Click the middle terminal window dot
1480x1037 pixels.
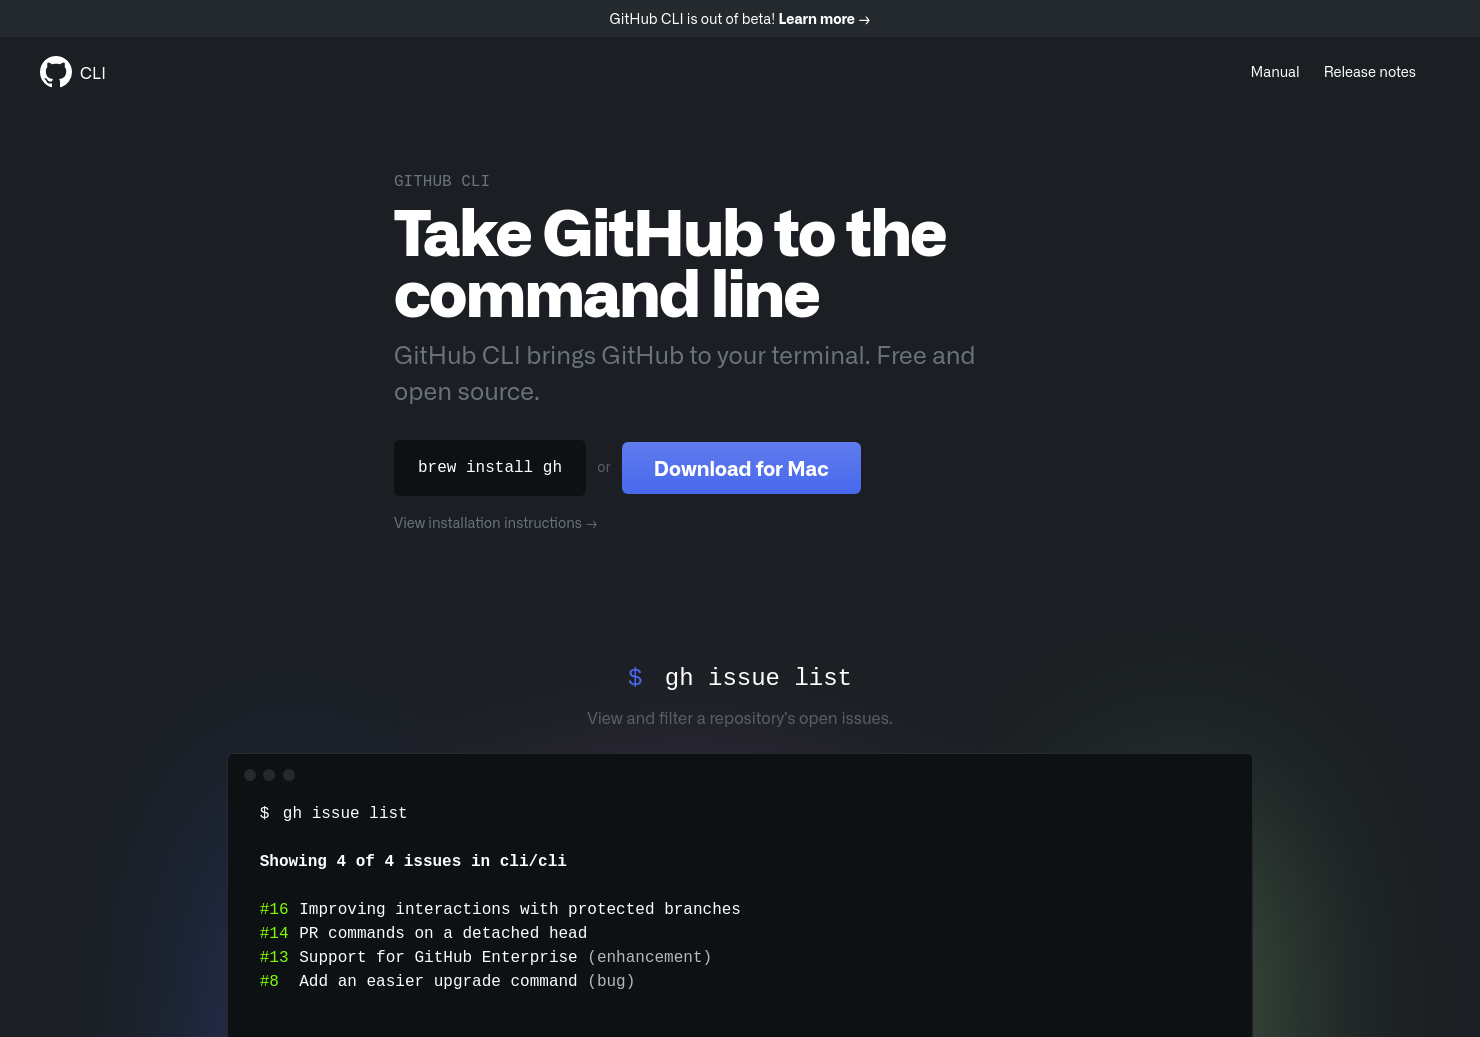coord(269,775)
